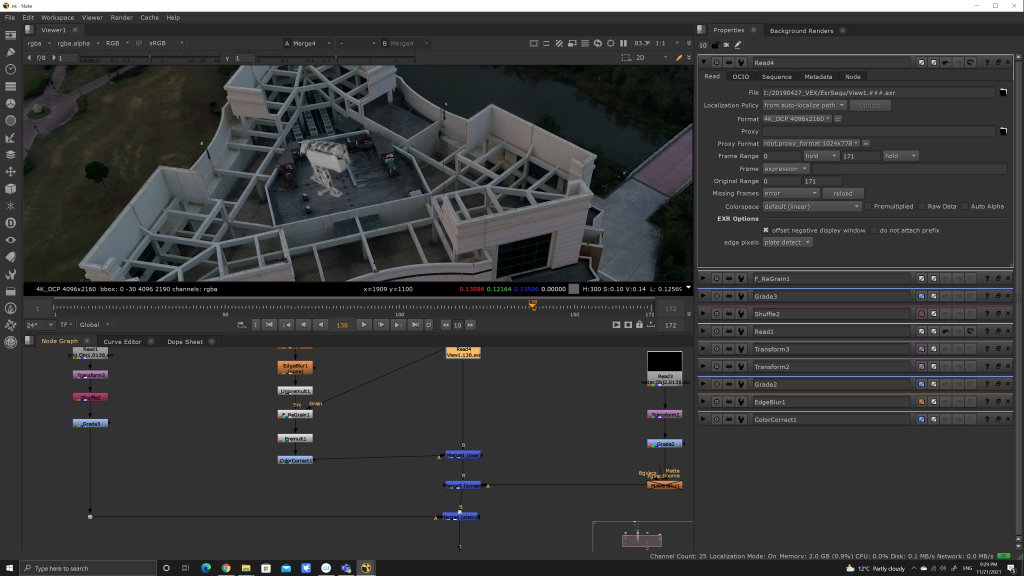Click the orange playhead on the timeline
Viewport: 1024px width, 576px height.
tap(532, 304)
